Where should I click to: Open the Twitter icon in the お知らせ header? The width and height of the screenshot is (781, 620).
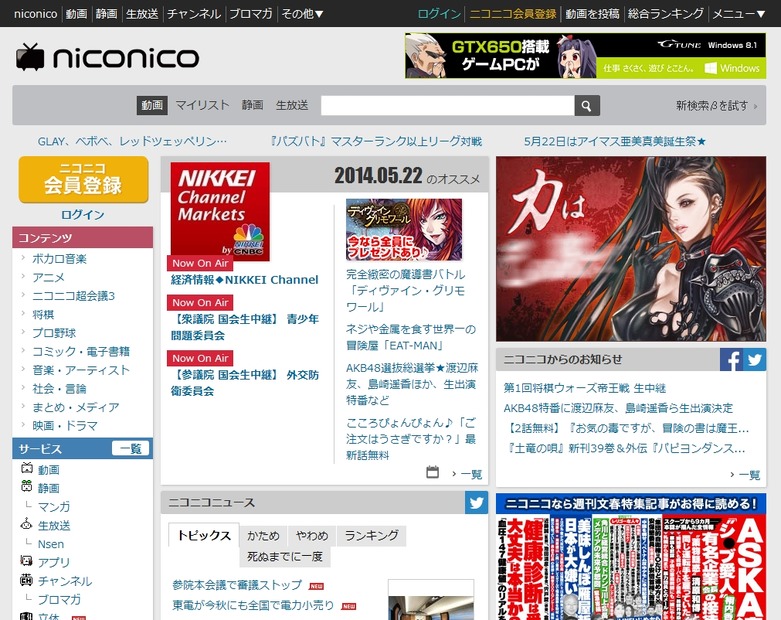pos(755,360)
